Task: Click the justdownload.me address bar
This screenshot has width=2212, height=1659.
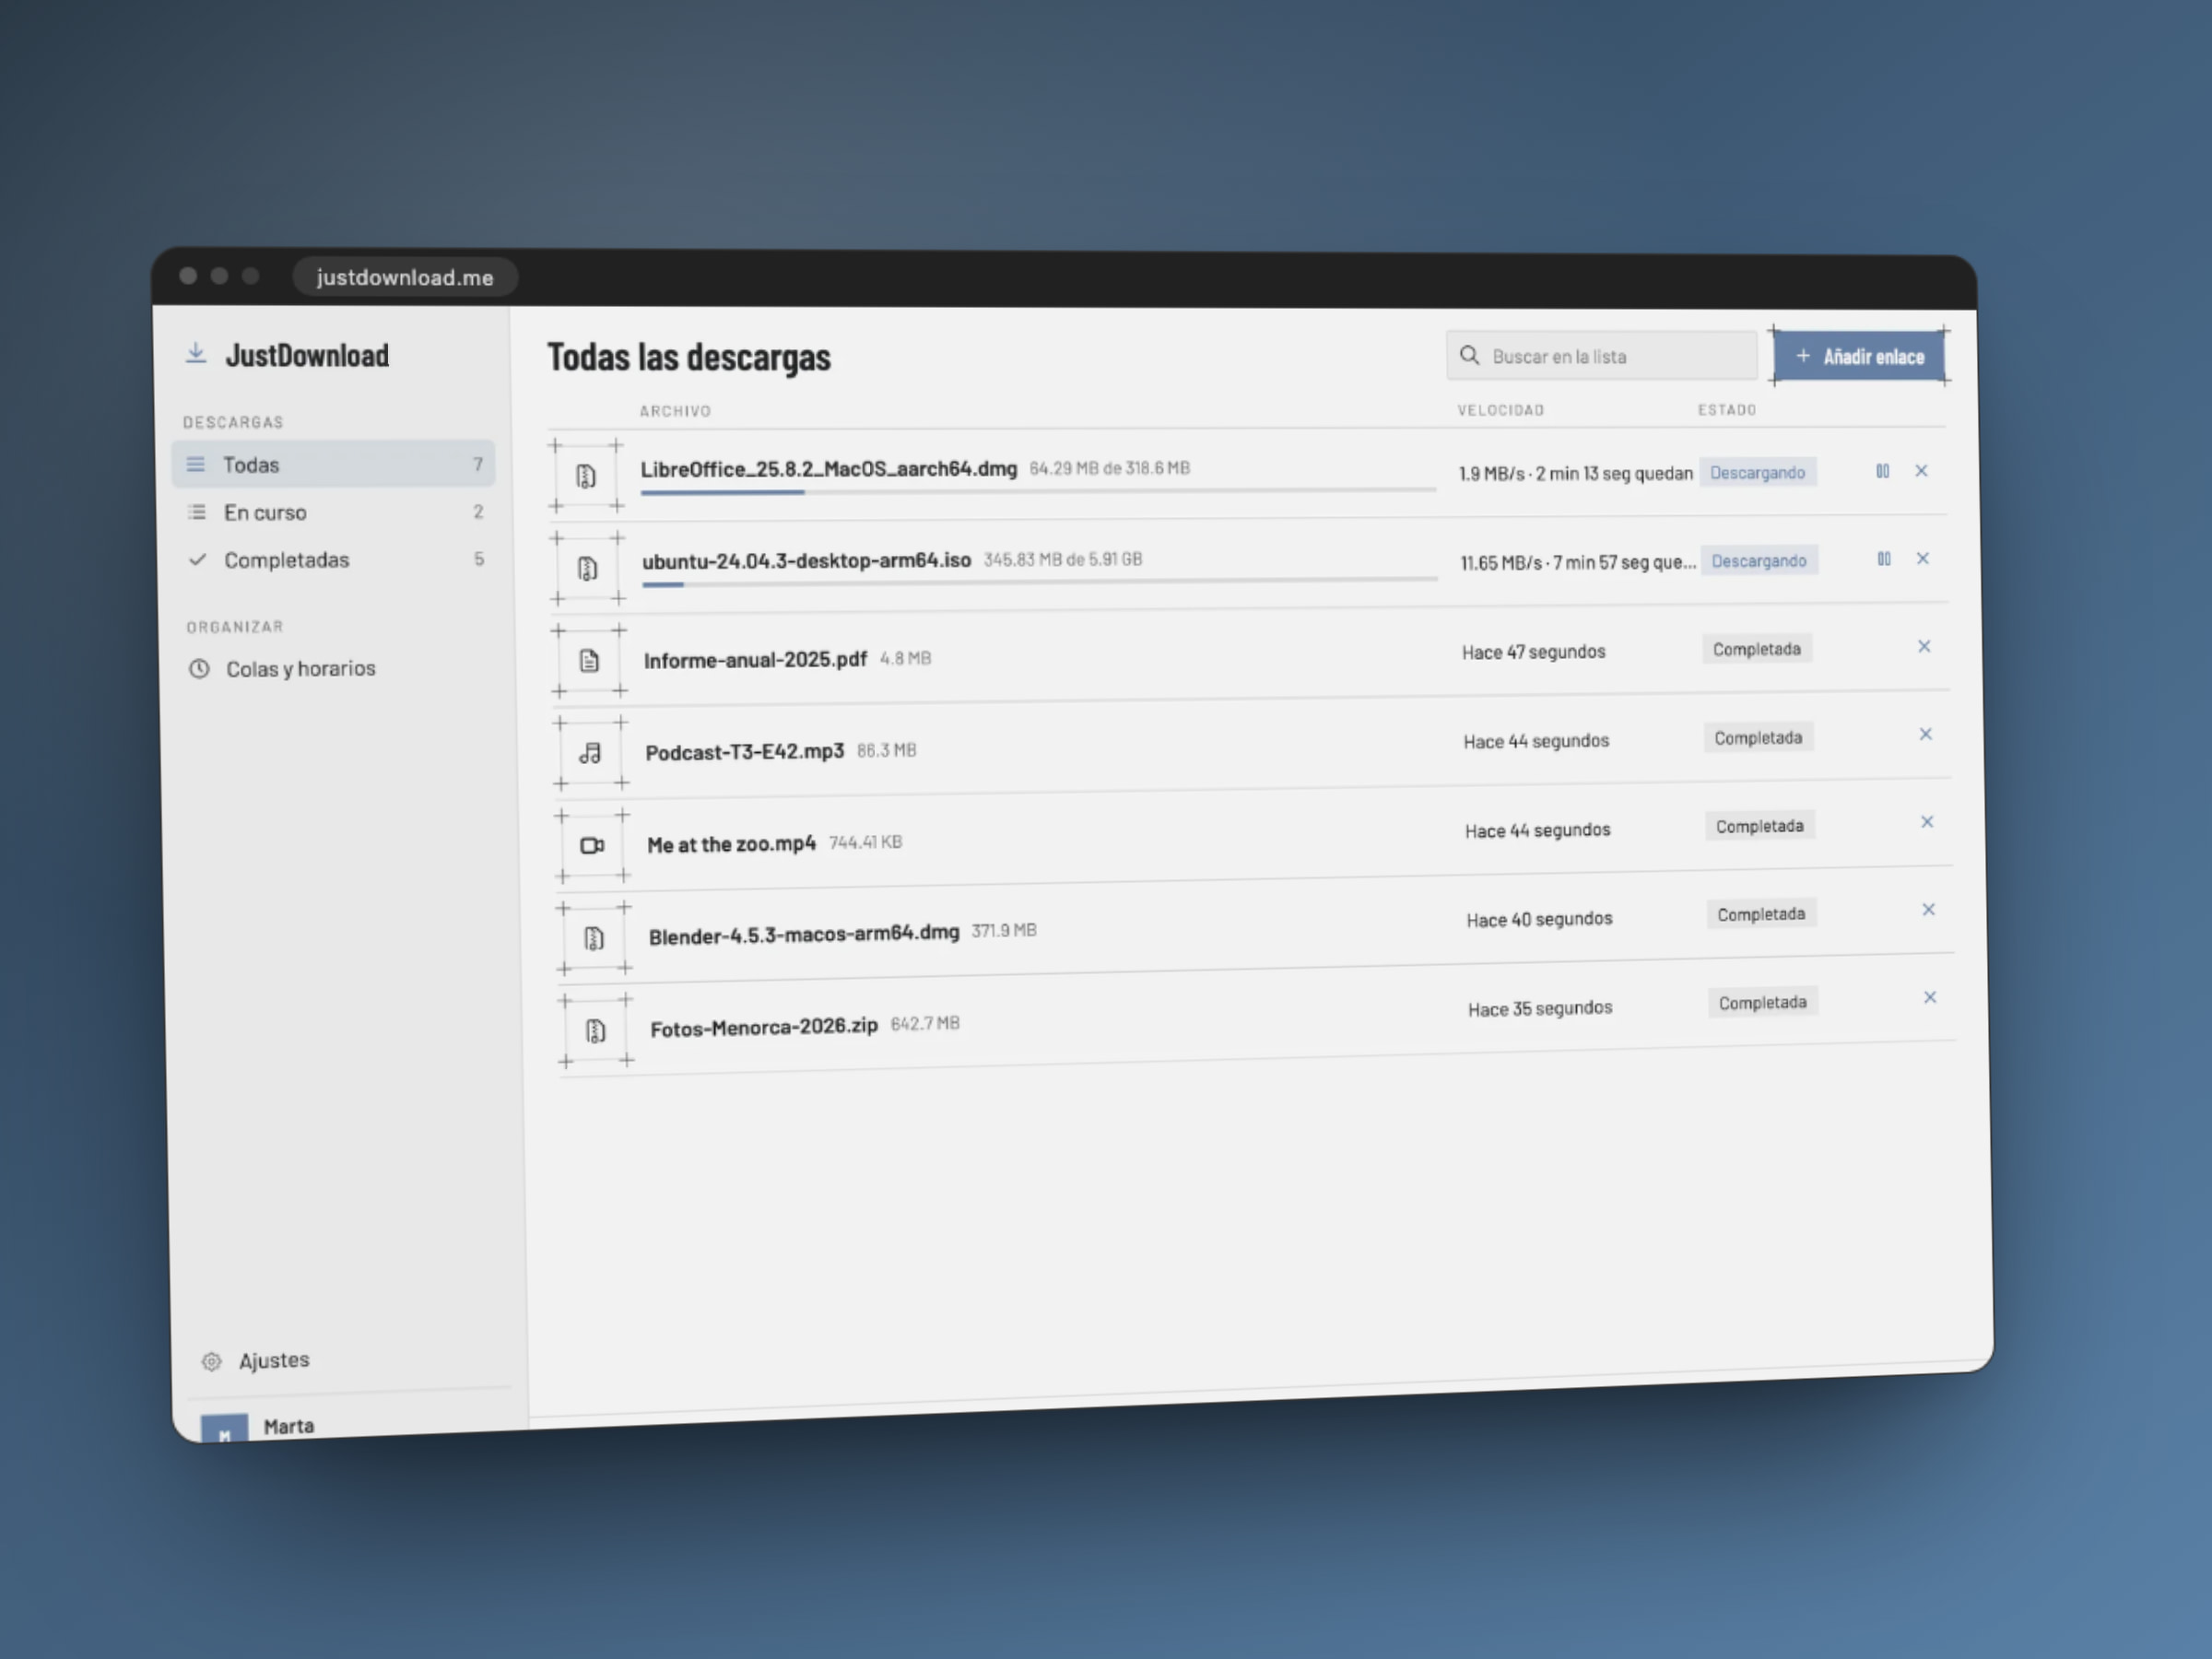Action: (x=405, y=277)
